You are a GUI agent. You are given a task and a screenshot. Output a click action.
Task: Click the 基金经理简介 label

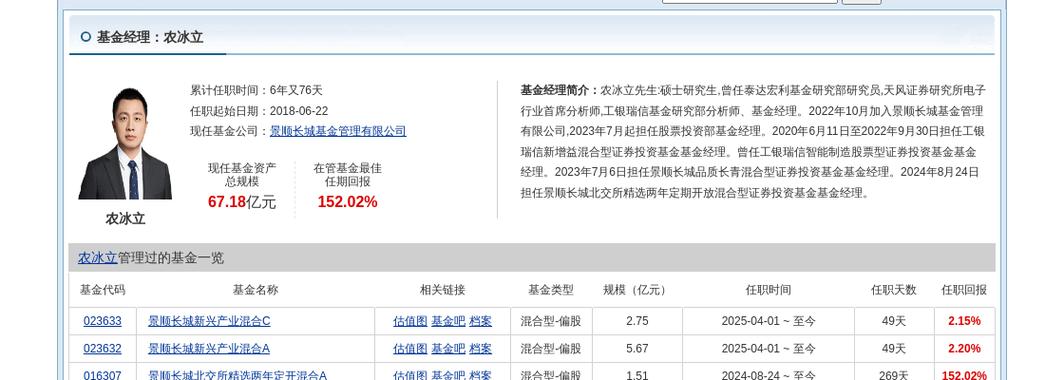coord(560,90)
